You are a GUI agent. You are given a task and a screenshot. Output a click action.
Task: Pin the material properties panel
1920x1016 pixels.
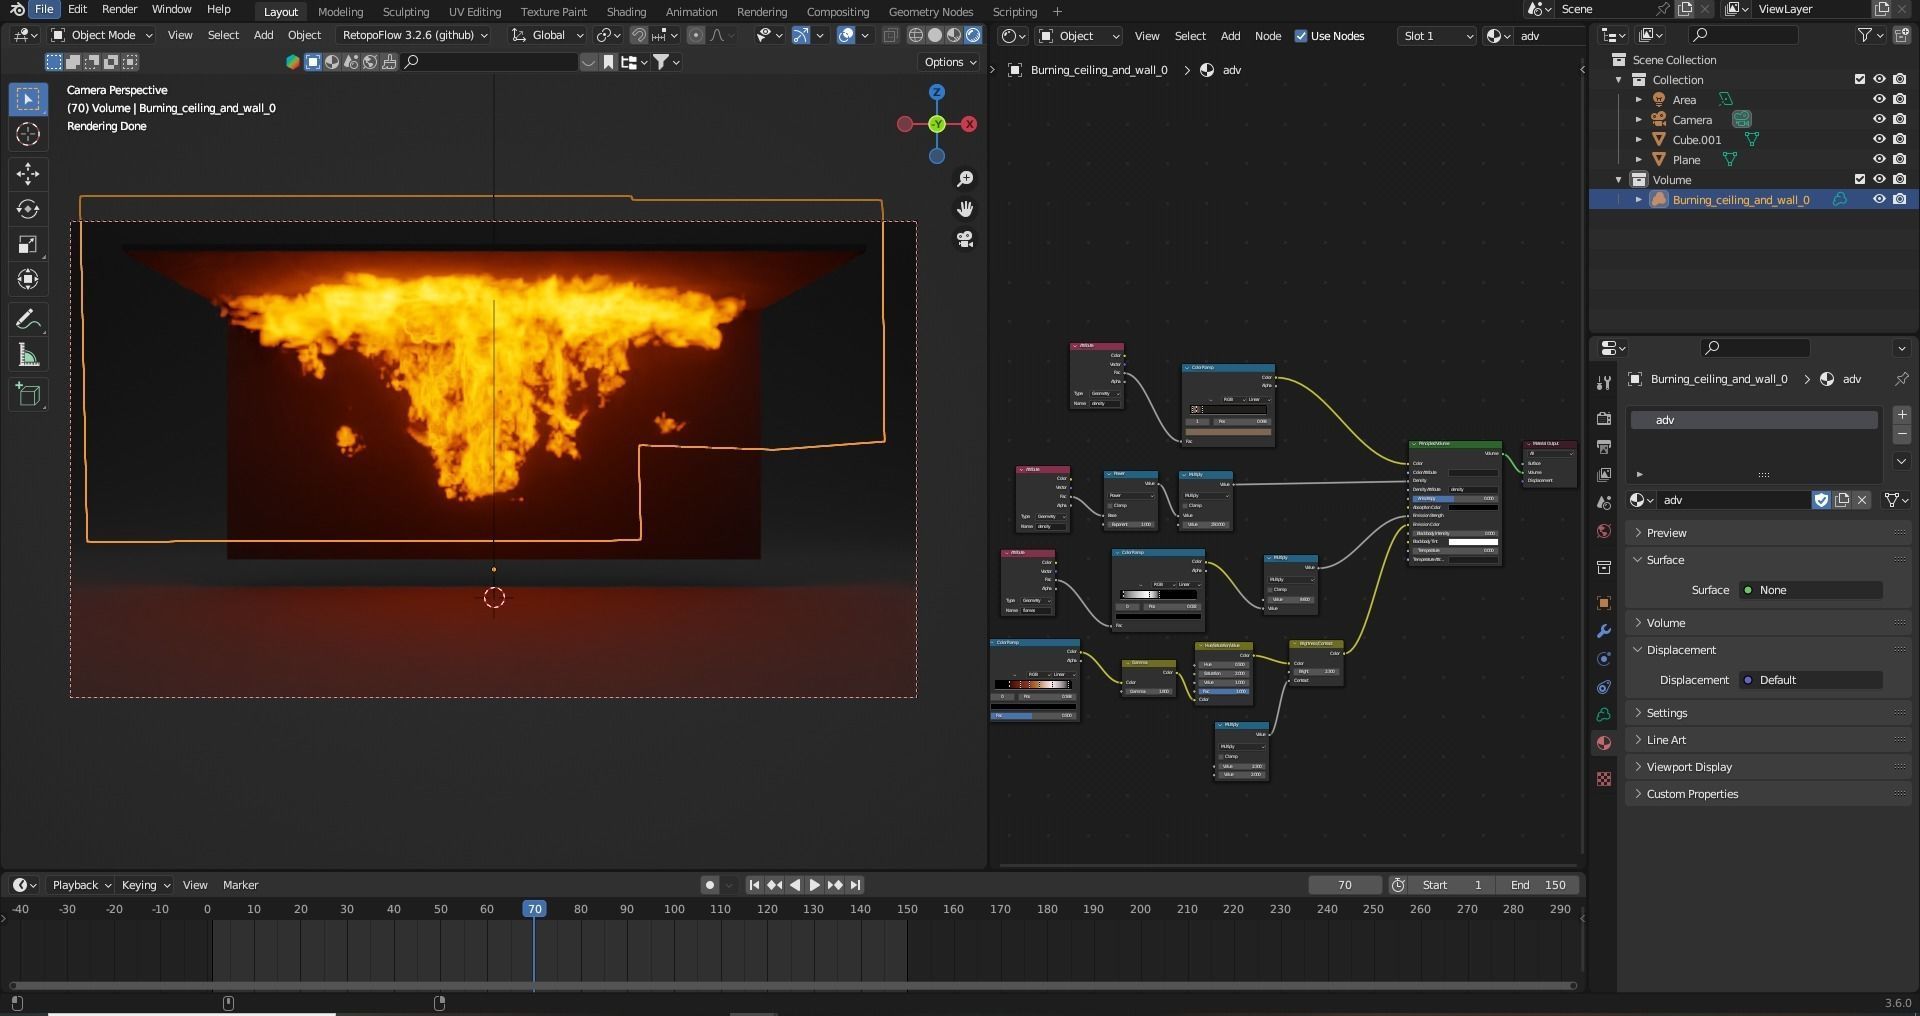click(x=1901, y=379)
